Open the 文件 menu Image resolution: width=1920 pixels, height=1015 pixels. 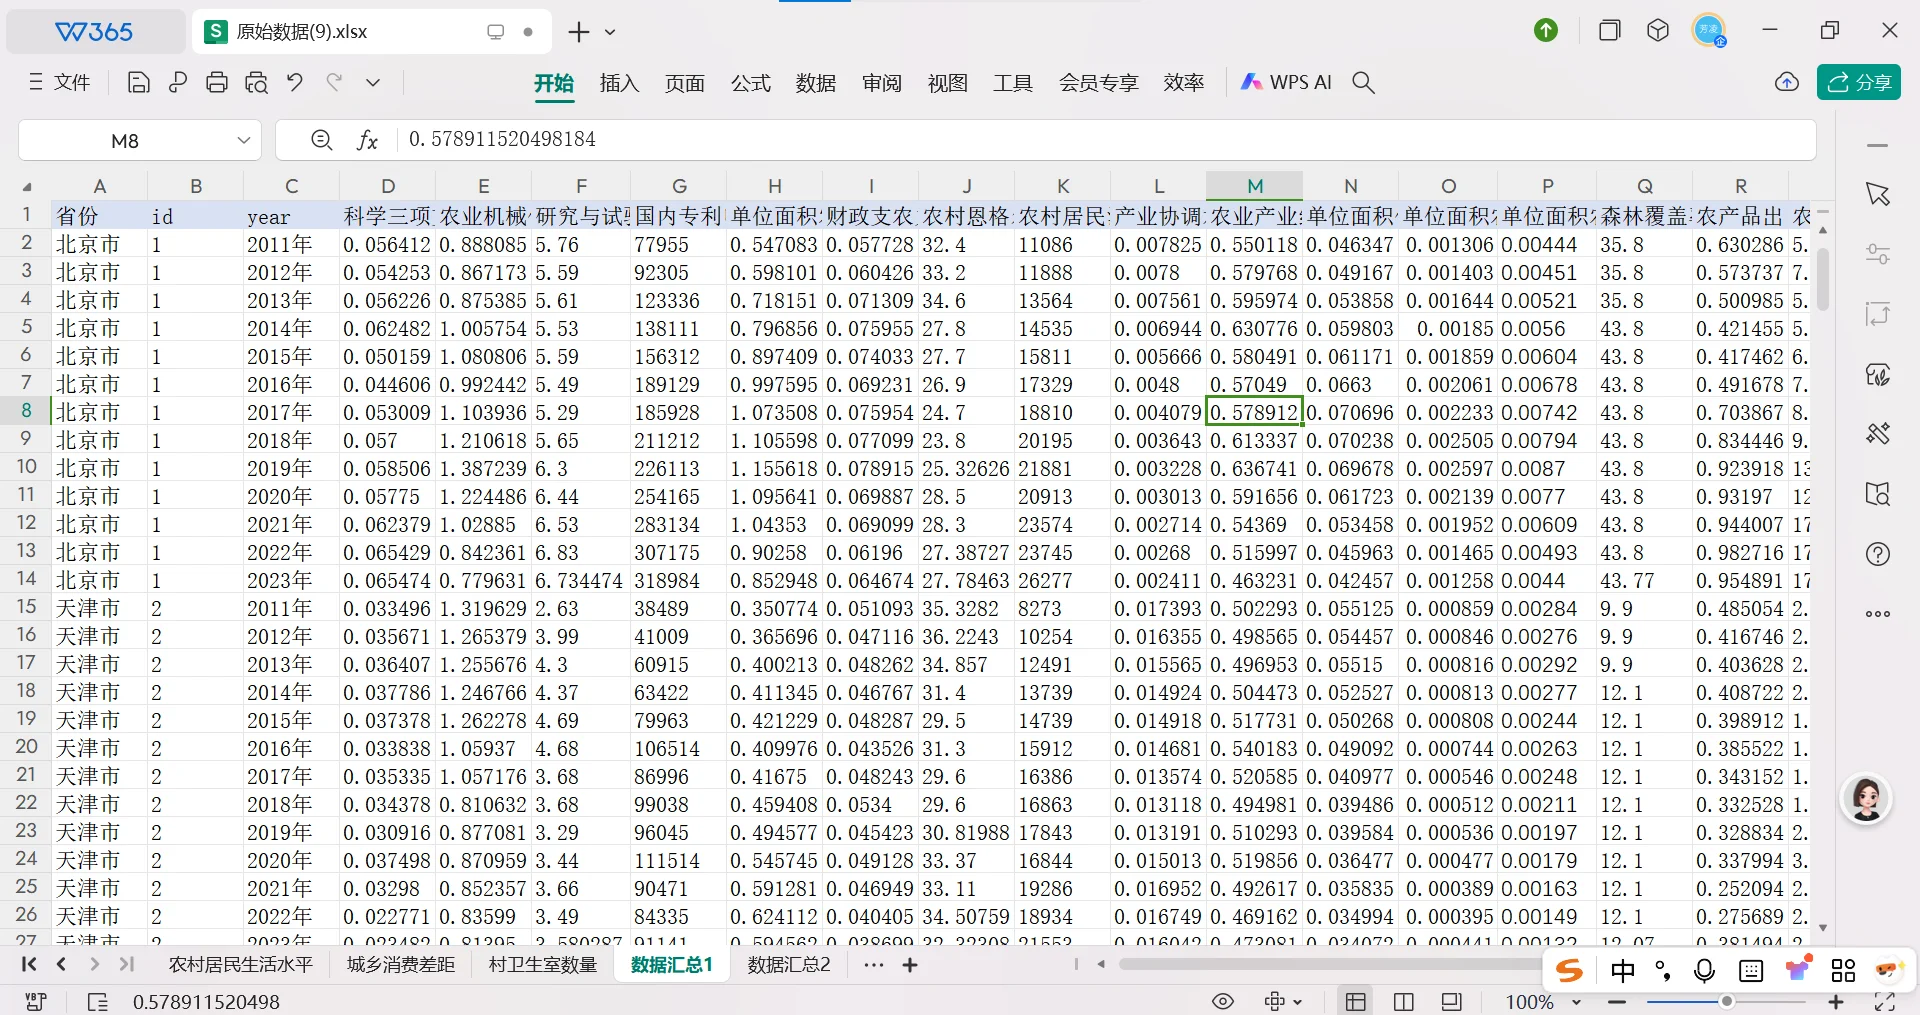(x=60, y=83)
